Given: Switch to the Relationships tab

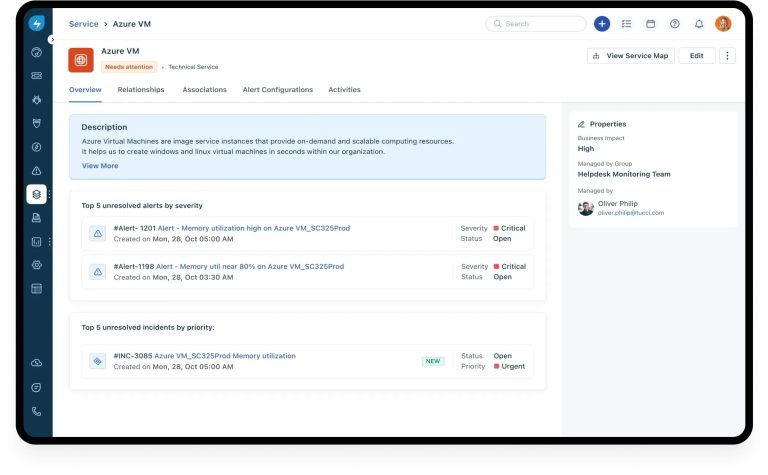Looking at the screenshot, I should (x=141, y=90).
